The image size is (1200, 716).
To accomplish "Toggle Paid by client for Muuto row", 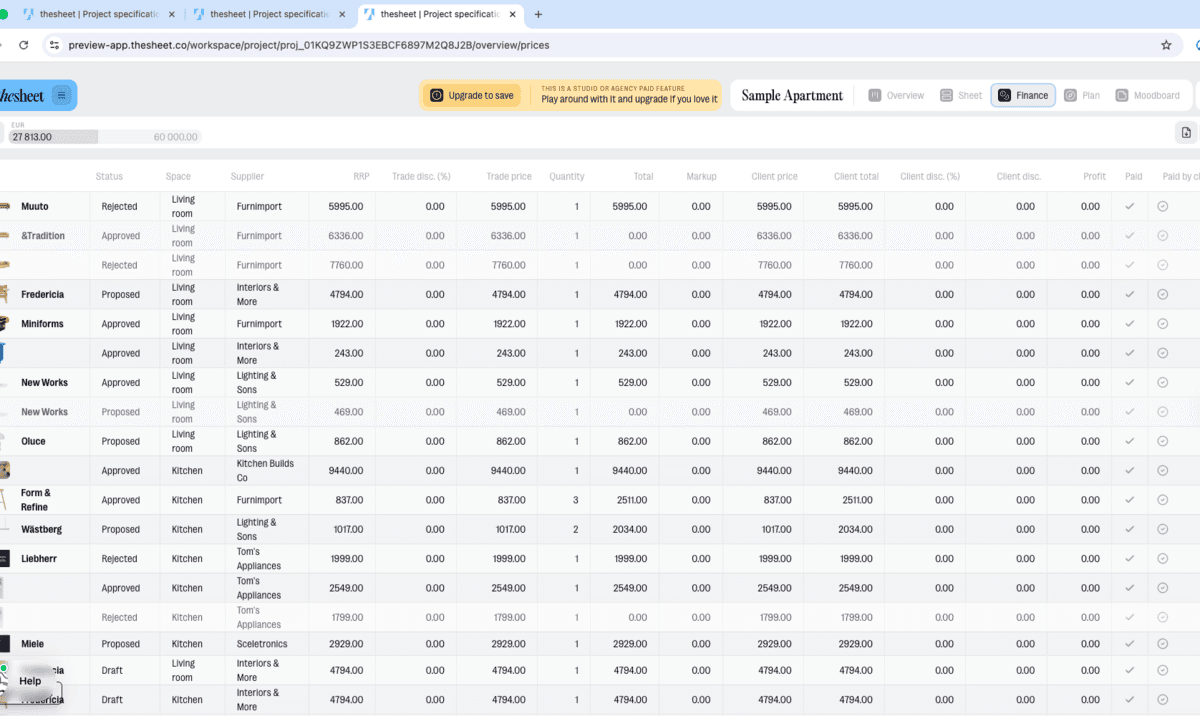I will coord(1163,207).
